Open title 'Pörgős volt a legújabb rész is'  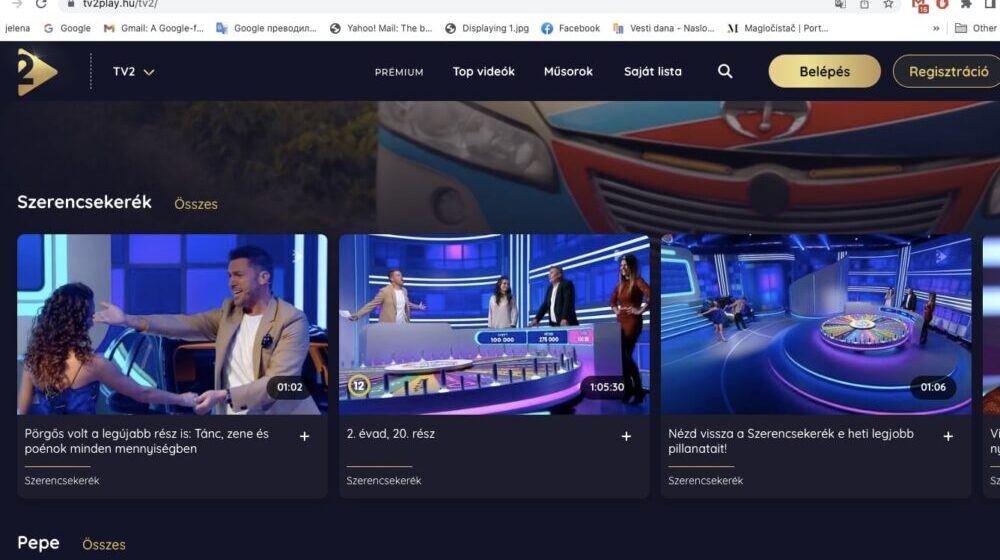[x=147, y=441]
